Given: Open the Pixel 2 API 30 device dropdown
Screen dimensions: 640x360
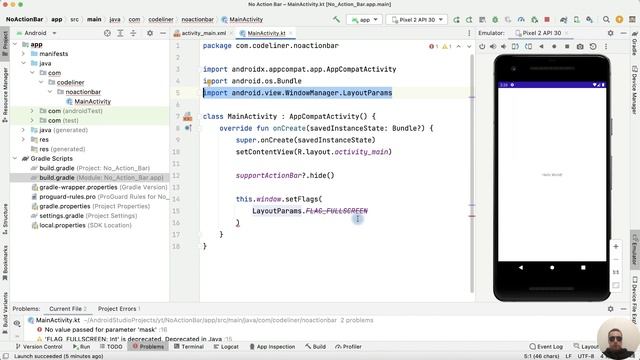Looking at the screenshot, I should [417, 20].
